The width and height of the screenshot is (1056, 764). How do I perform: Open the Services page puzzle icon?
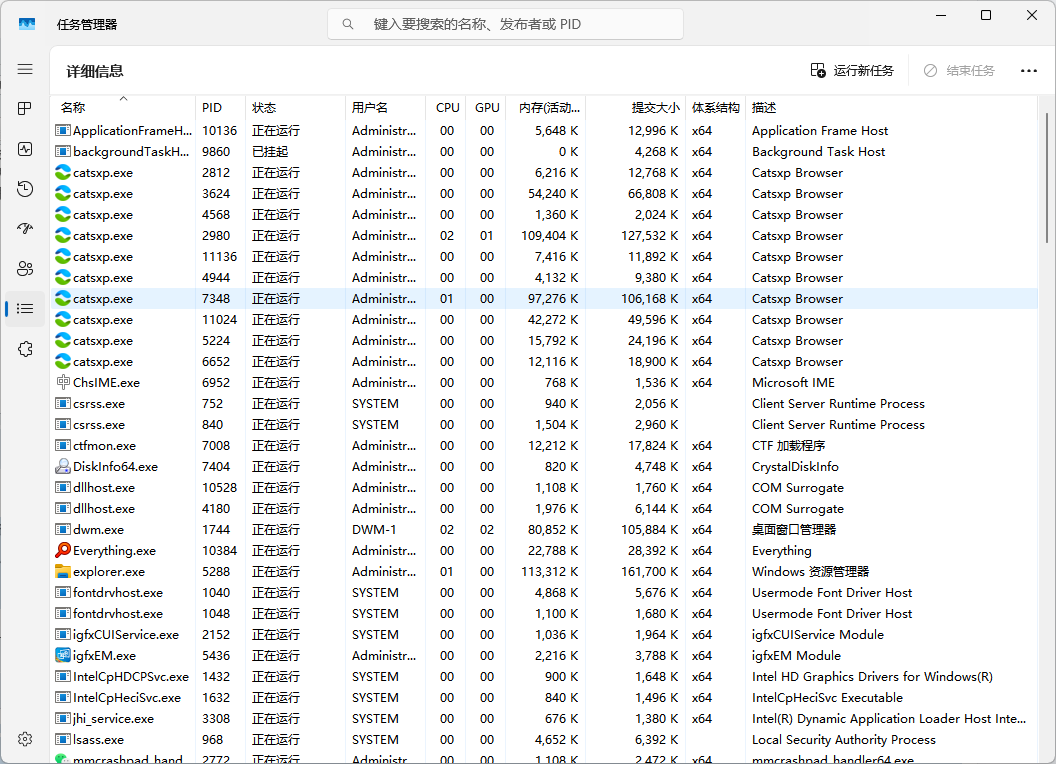pyautogui.click(x=25, y=349)
